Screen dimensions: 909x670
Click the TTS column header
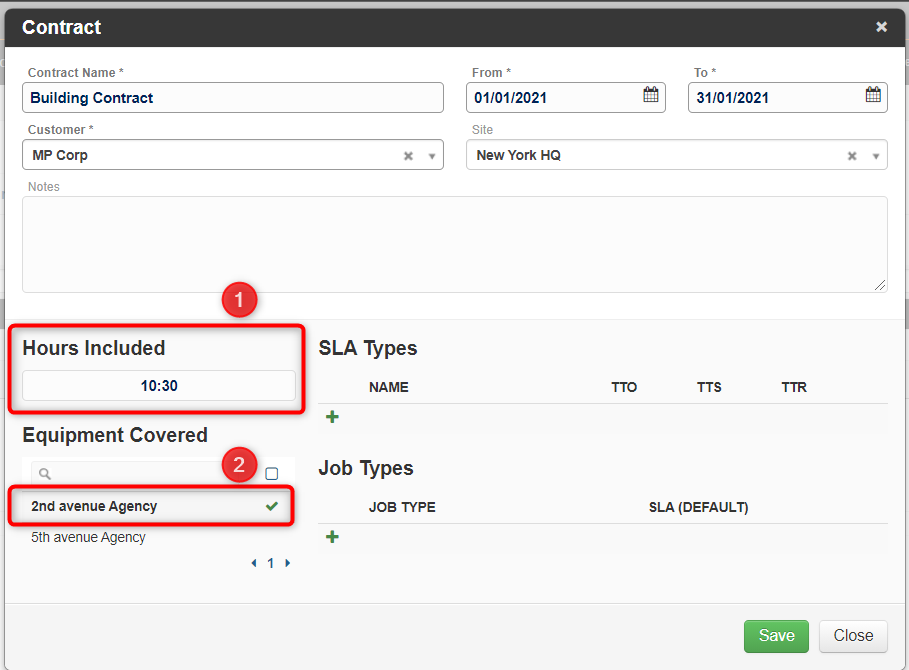point(709,387)
